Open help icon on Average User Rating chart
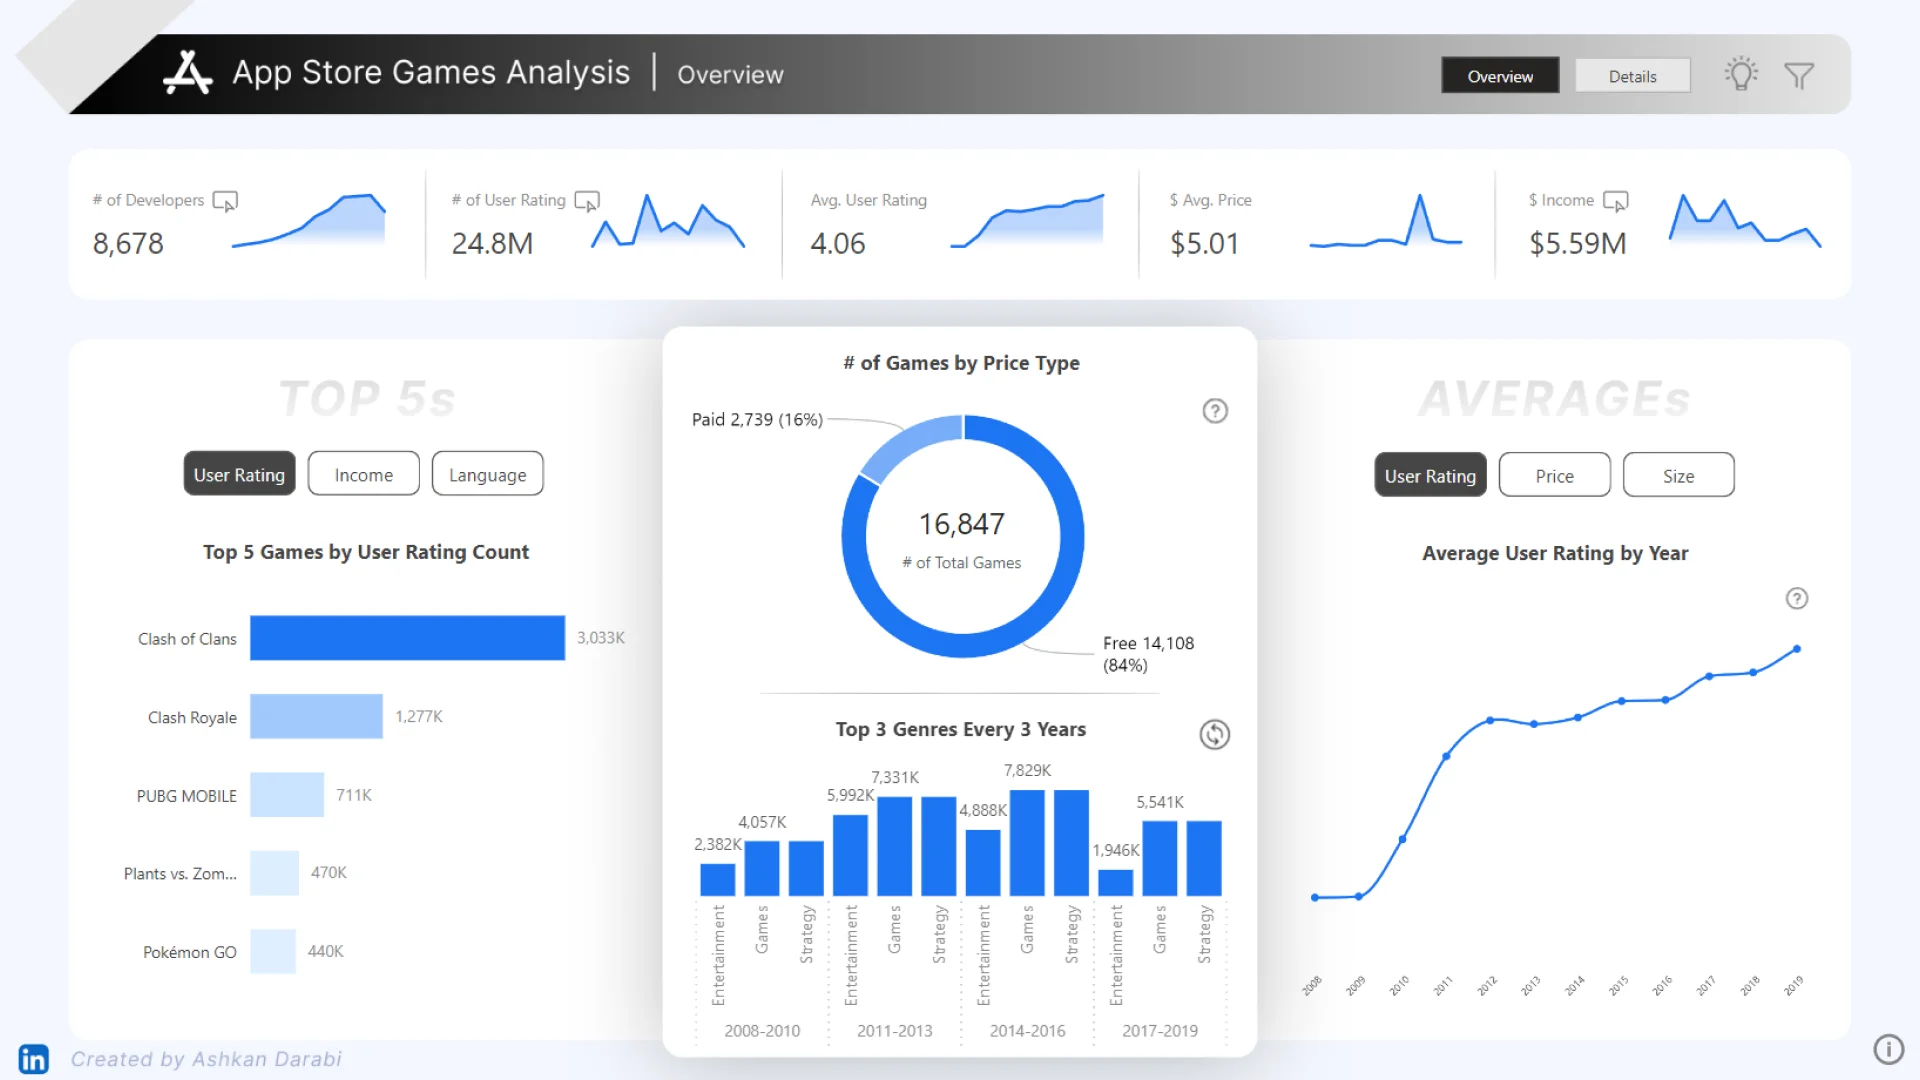The height and width of the screenshot is (1080, 1920). tap(1797, 598)
